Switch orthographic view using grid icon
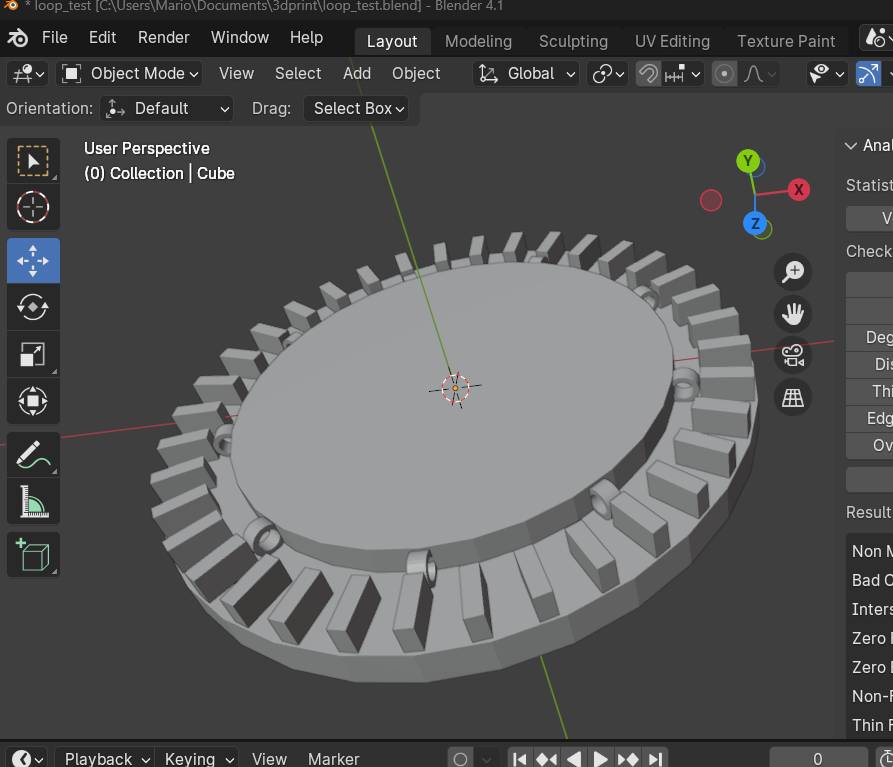Viewport: 893px width, 767px height. (793, 398)
